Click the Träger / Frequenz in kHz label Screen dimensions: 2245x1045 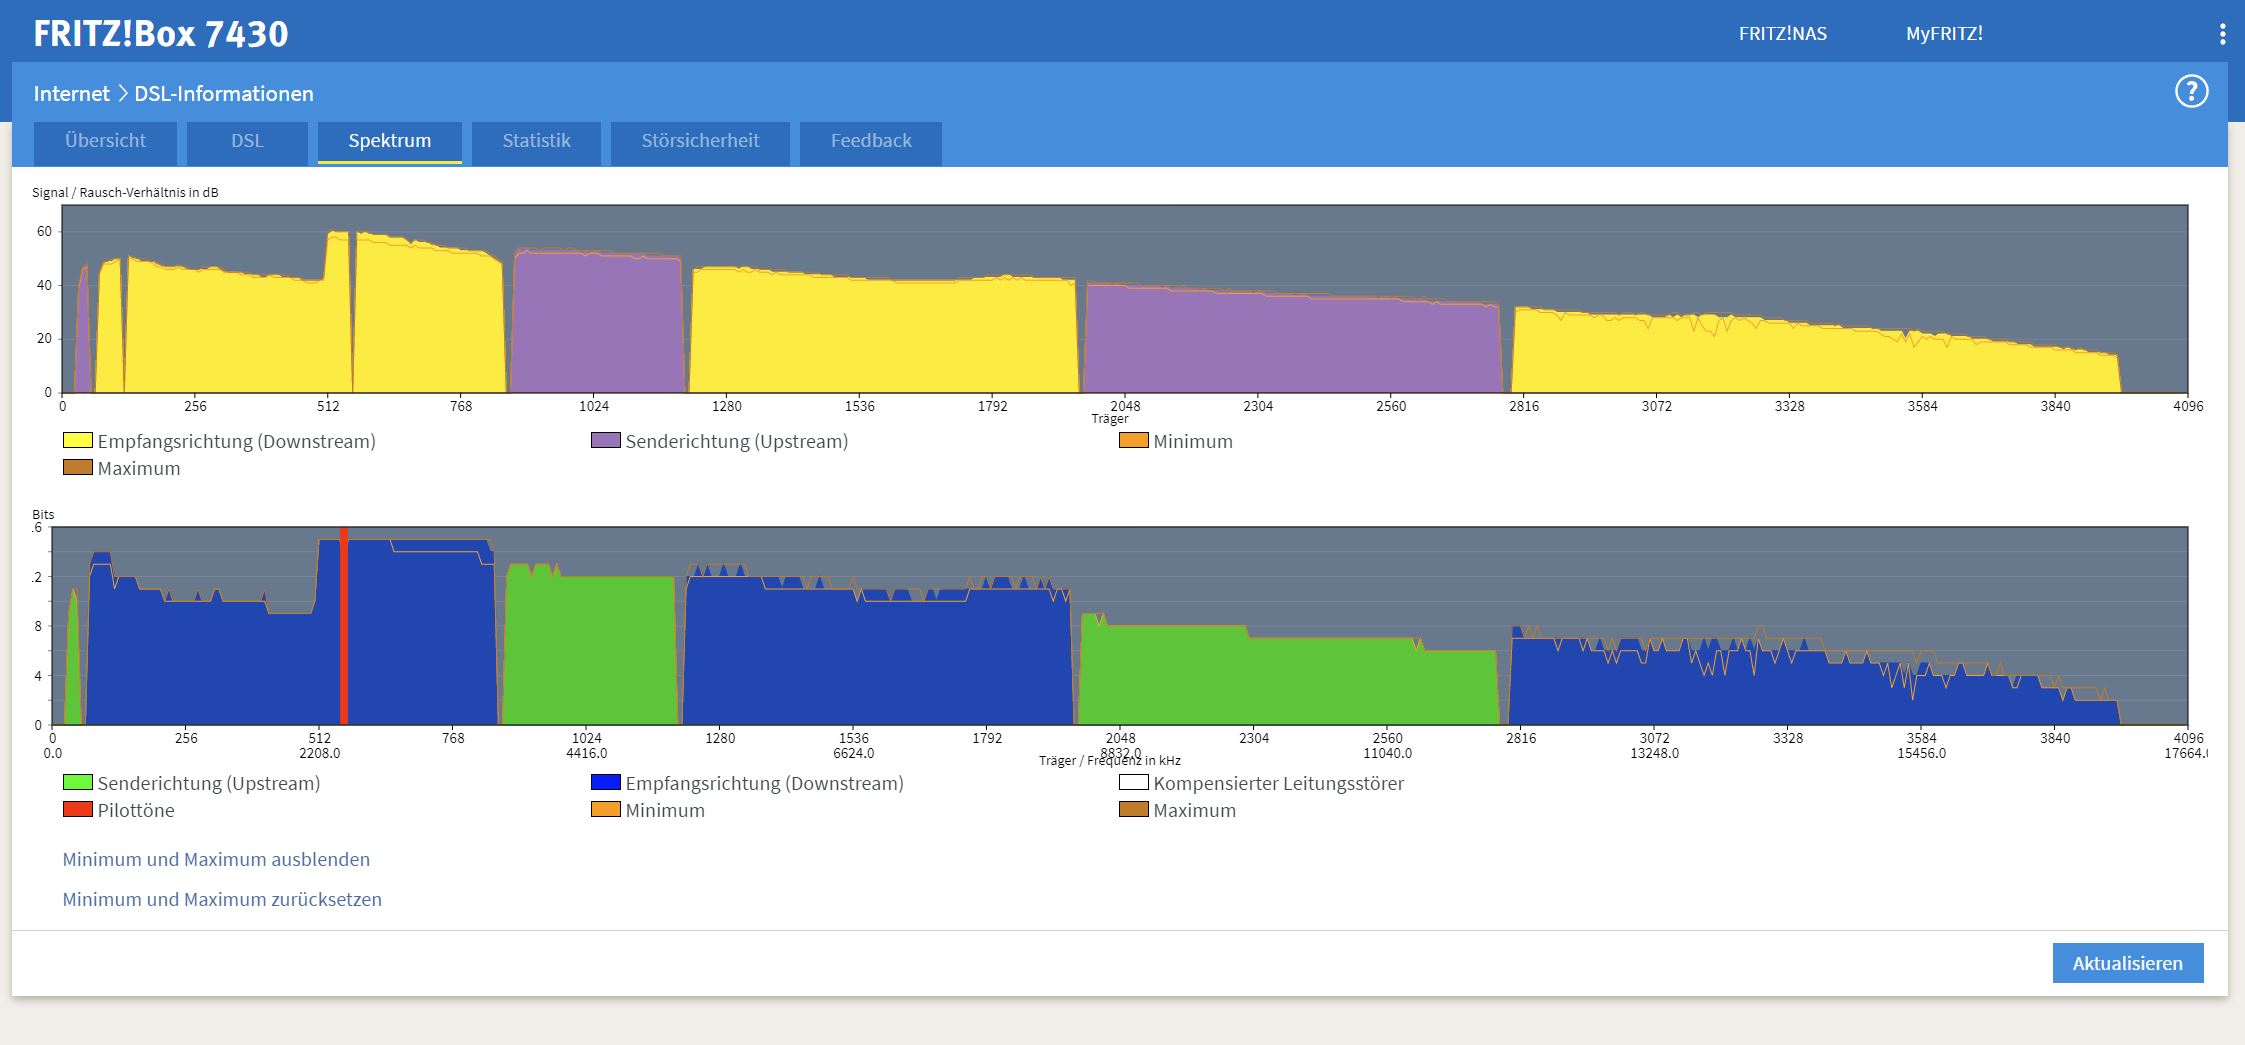click(x=1109, y=761)
